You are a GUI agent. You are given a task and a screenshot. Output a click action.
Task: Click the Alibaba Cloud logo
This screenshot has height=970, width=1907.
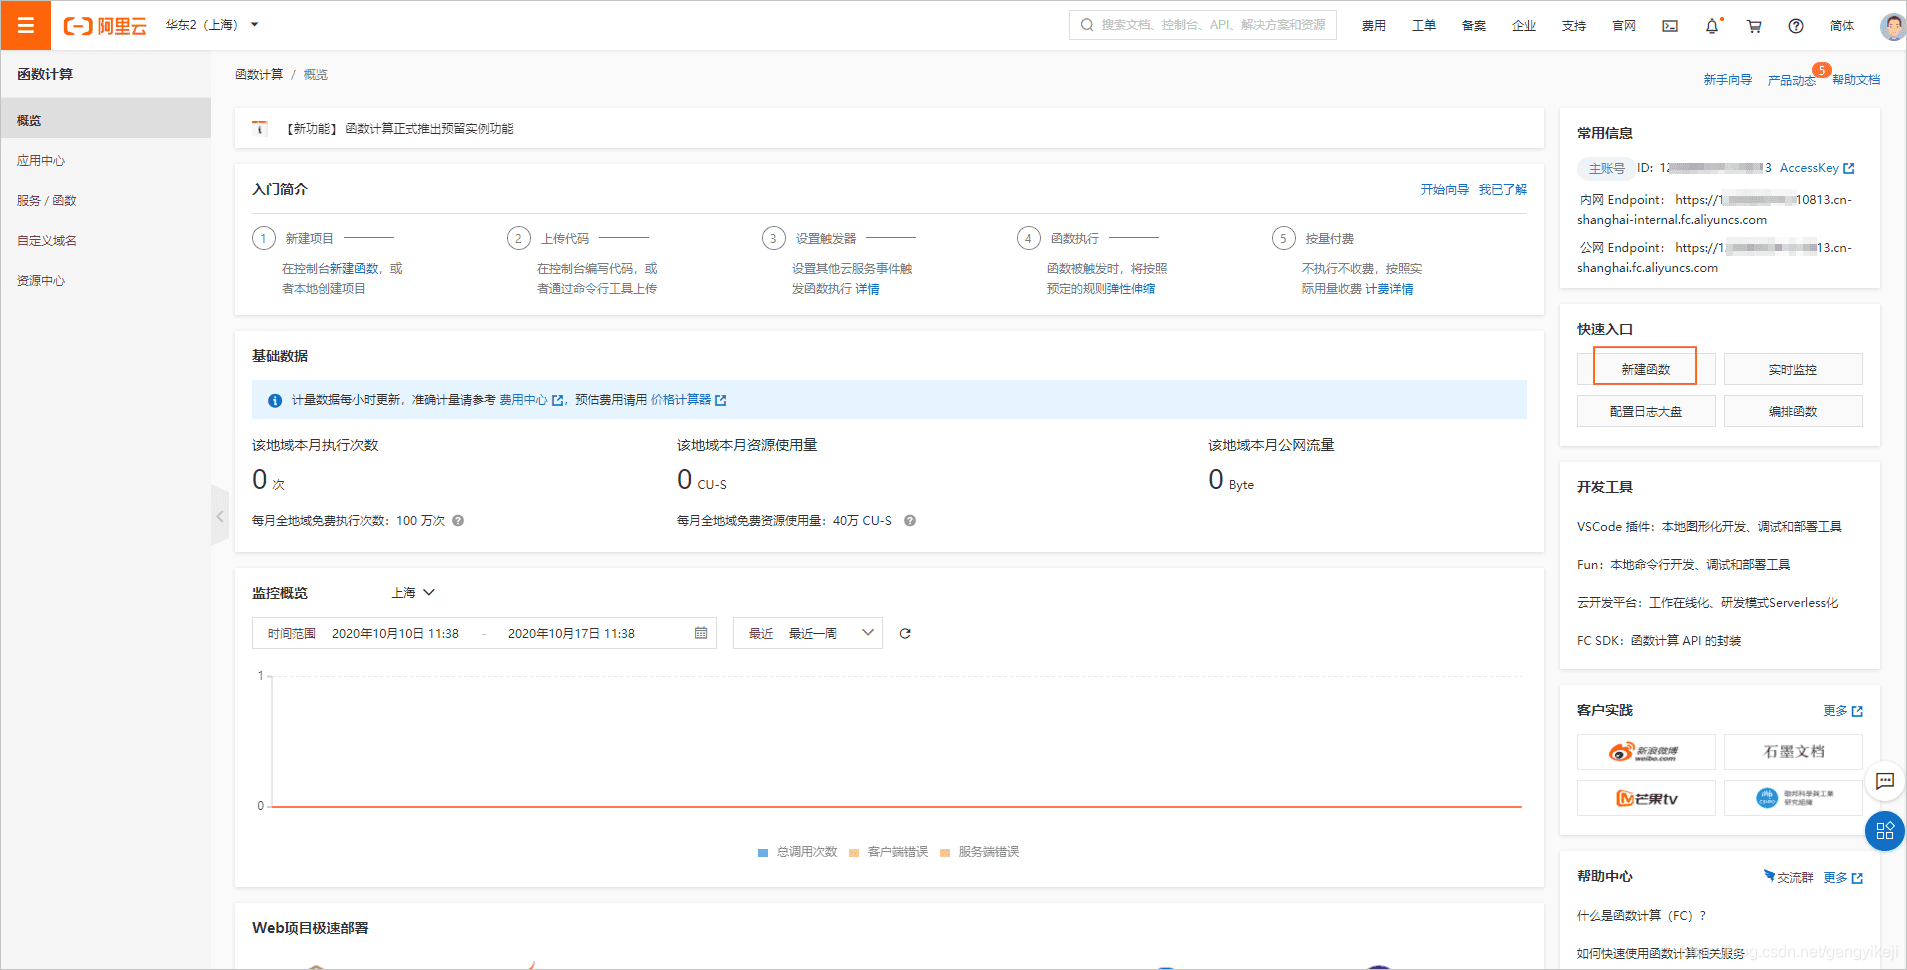coord(105,26)
